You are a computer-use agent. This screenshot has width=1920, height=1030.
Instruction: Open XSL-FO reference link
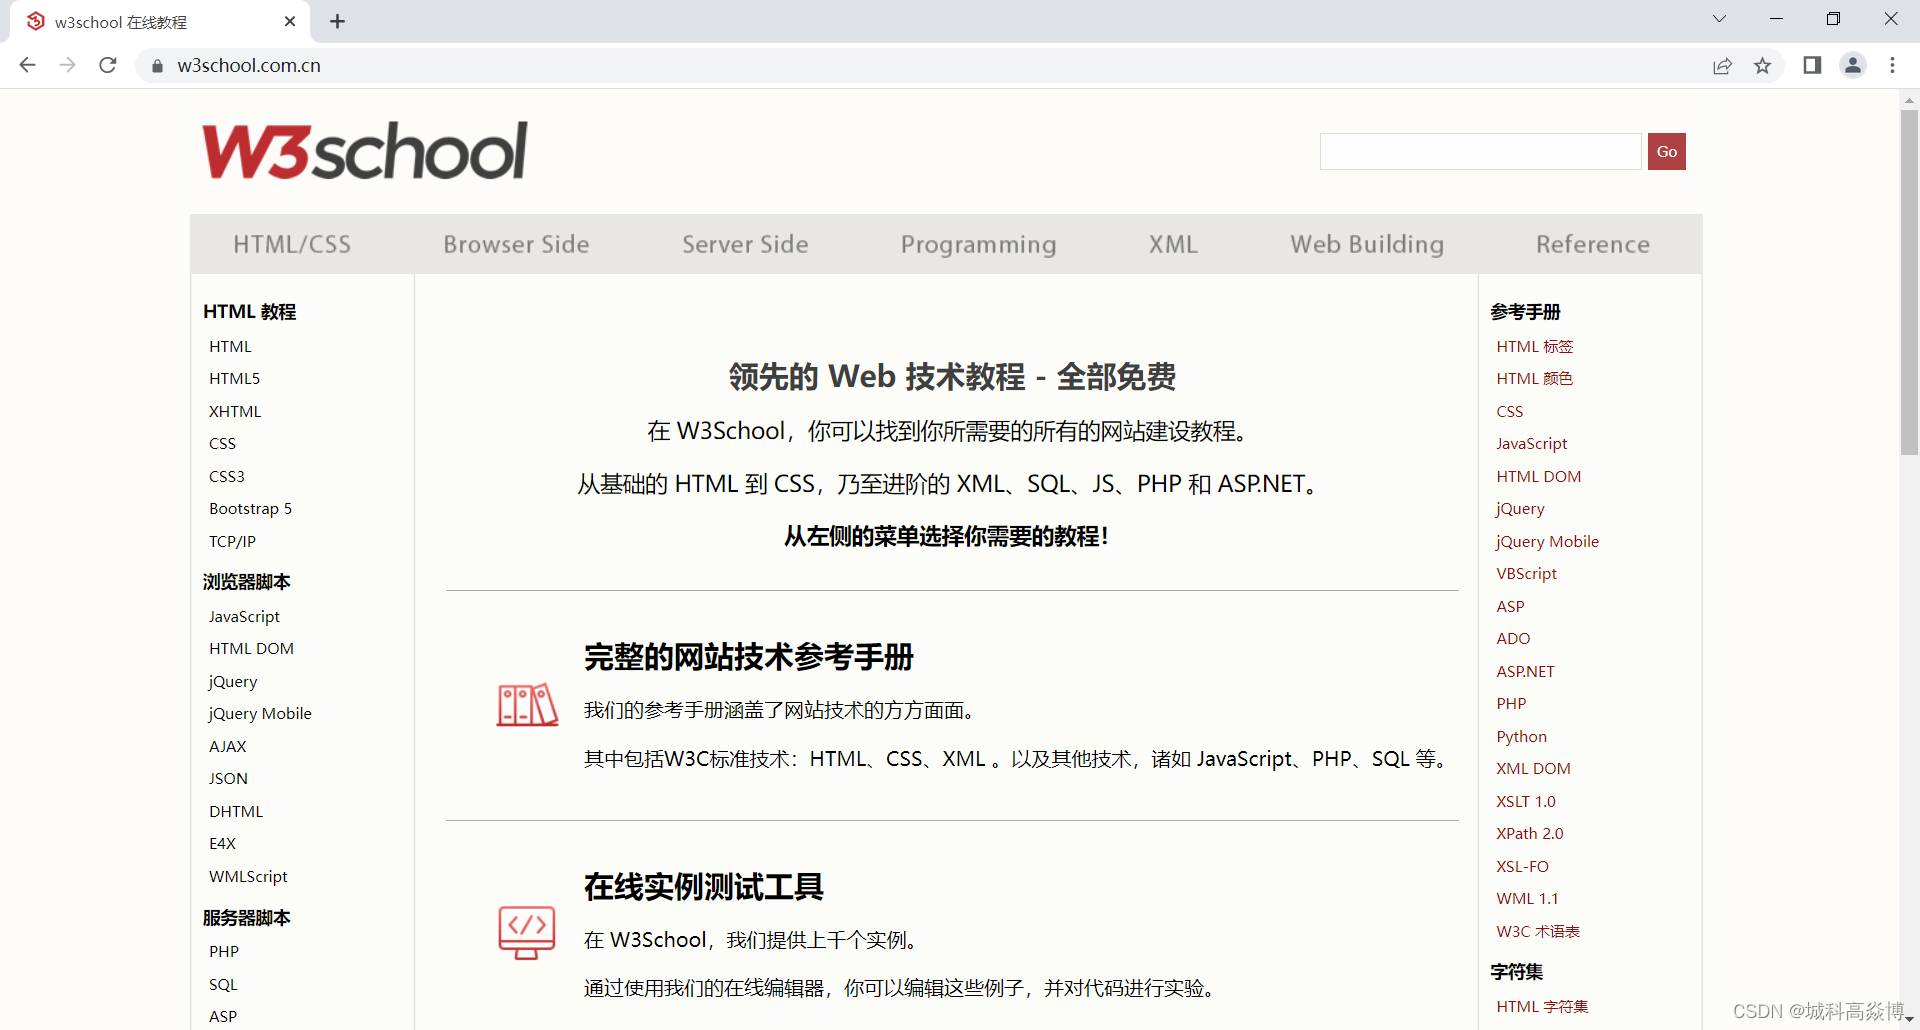1522,866
